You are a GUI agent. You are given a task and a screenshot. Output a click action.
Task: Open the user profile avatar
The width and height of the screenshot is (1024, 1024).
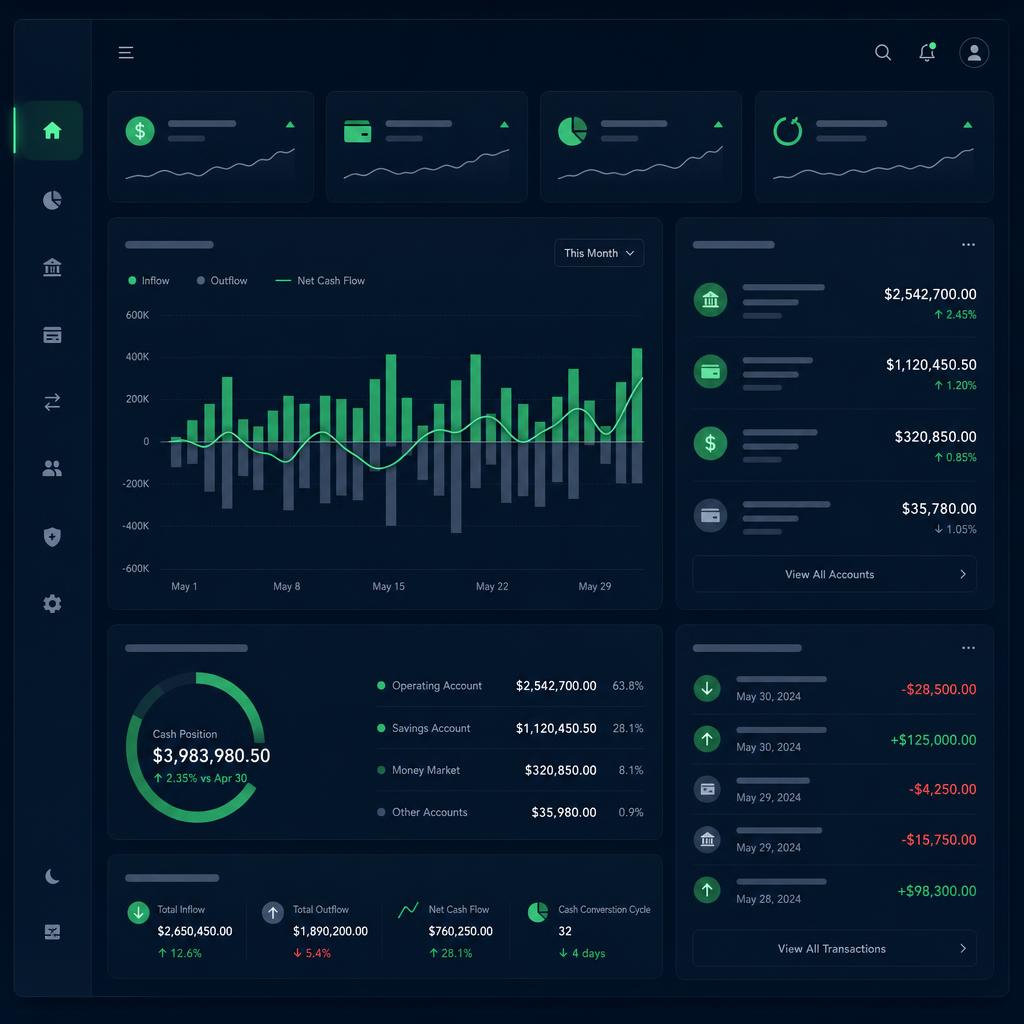point(974,52)
